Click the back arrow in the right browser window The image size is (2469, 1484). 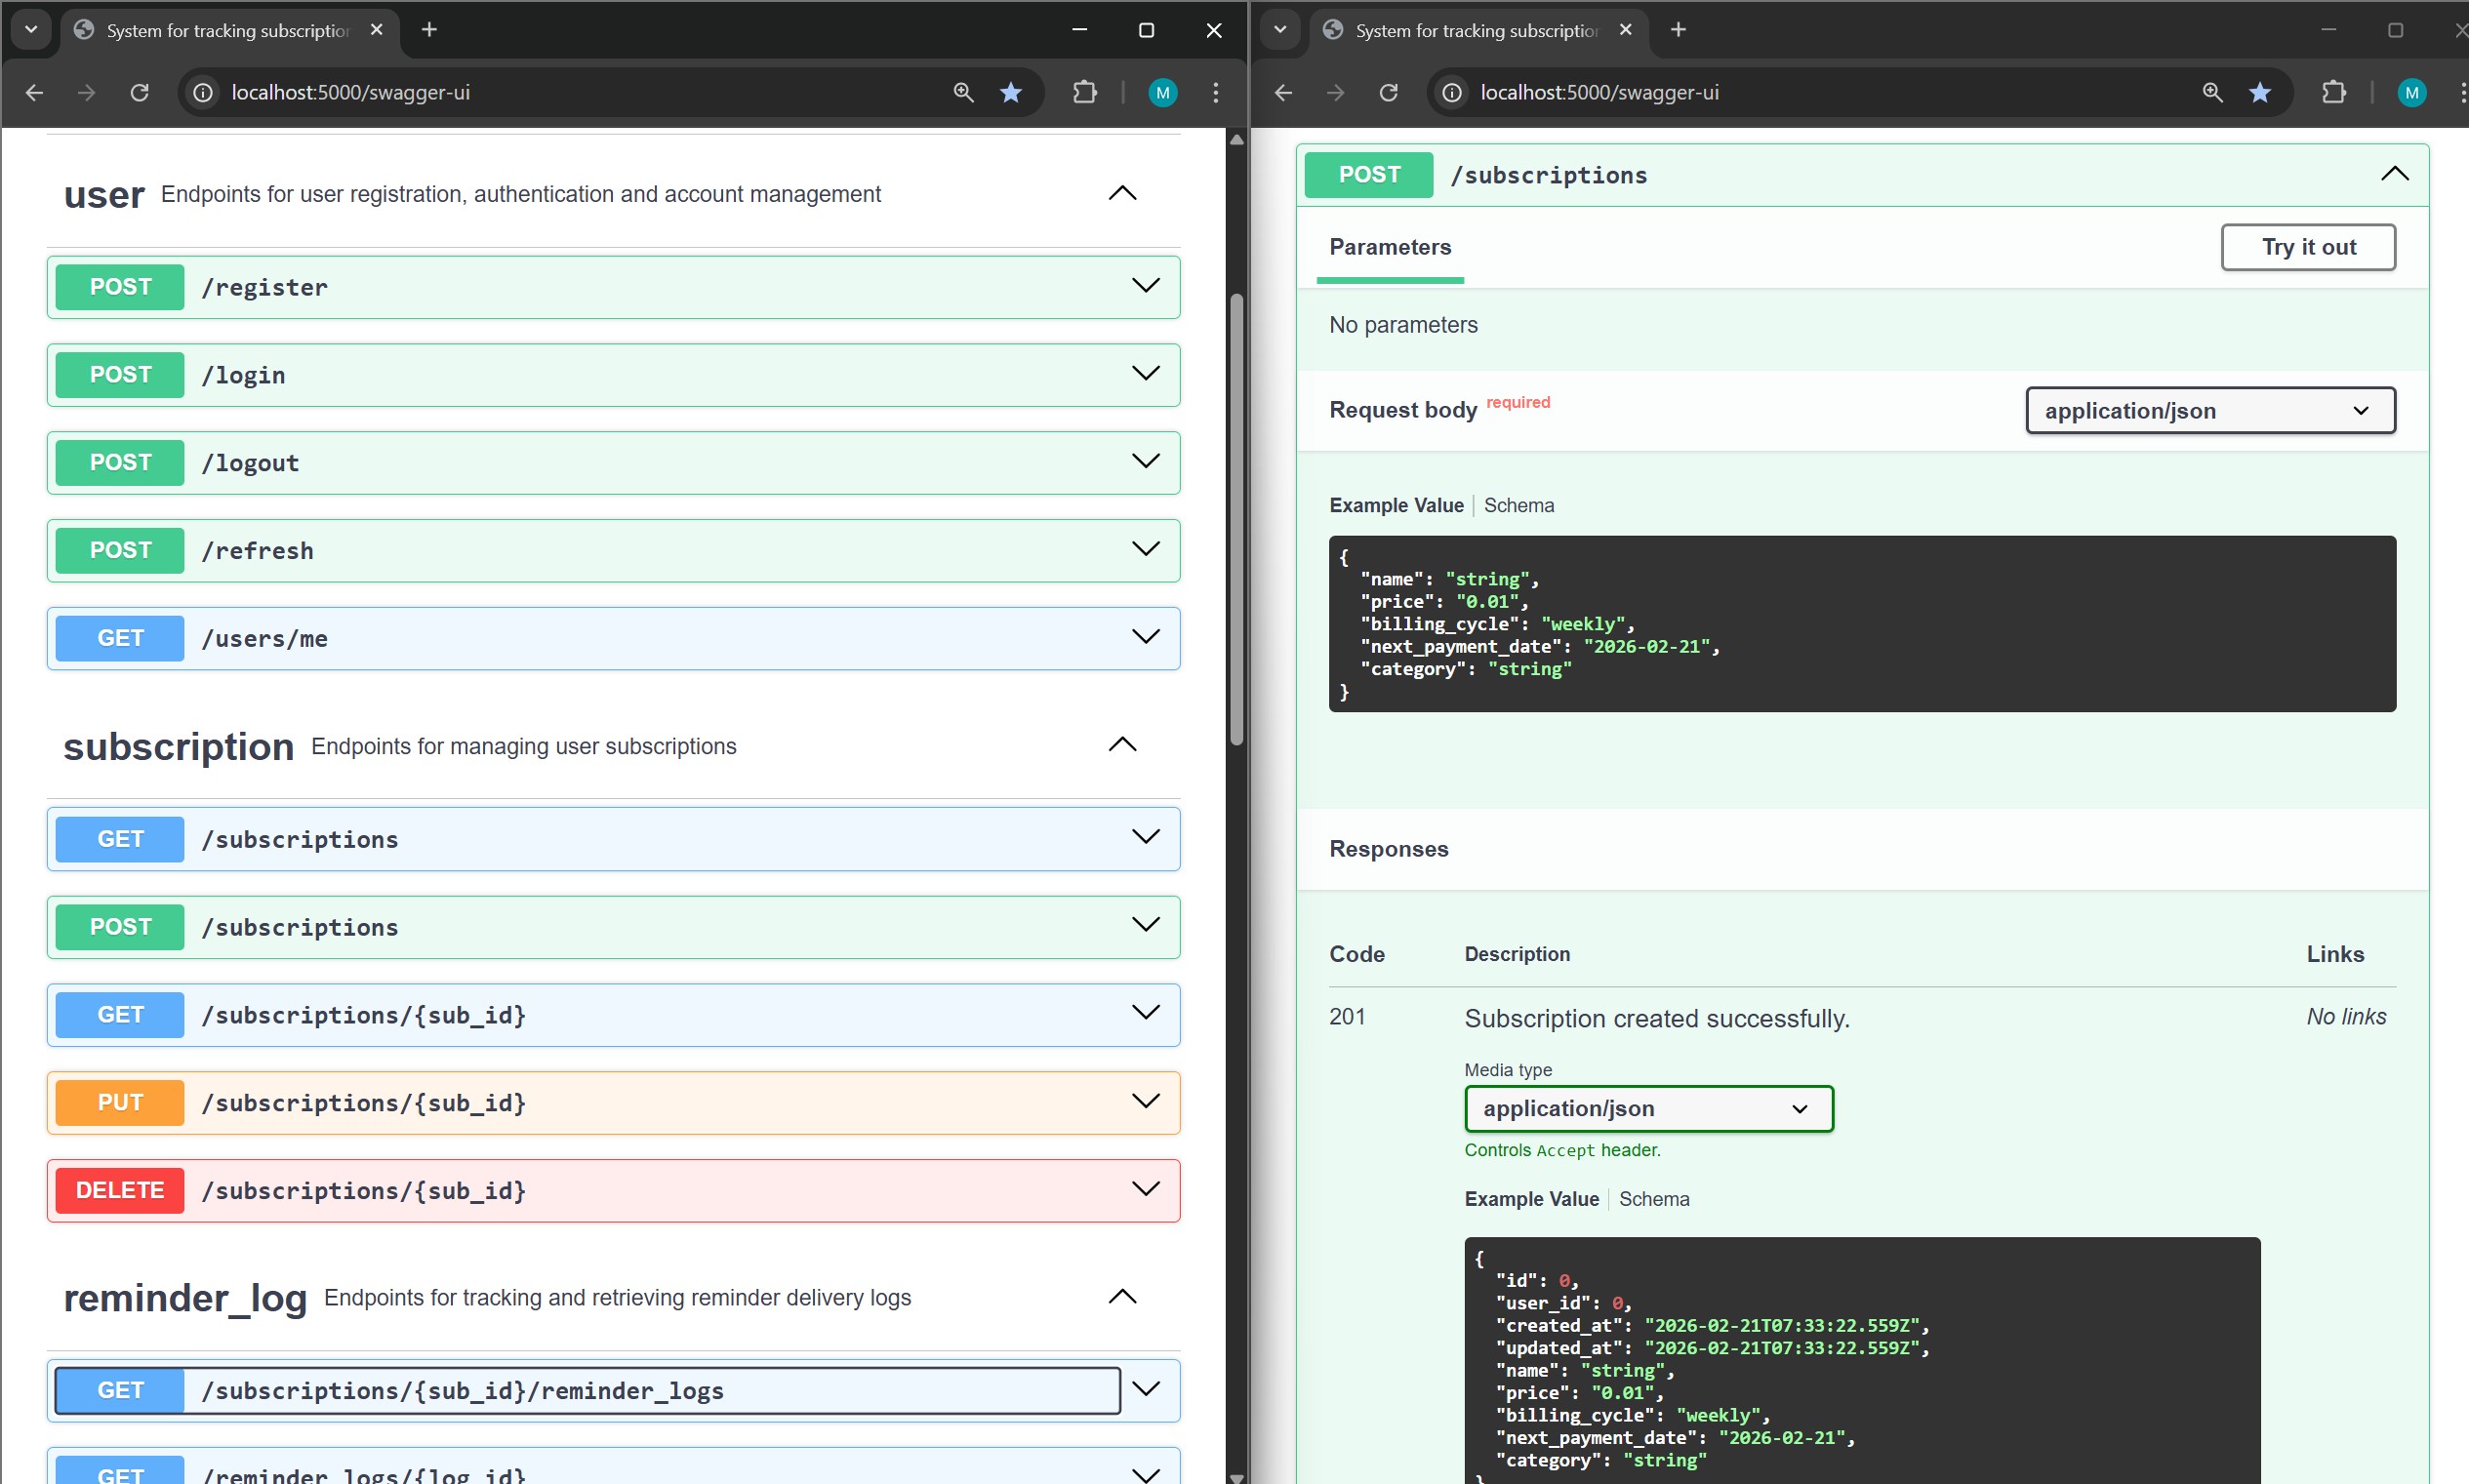pyautogui.click(x=1283, y=92)
